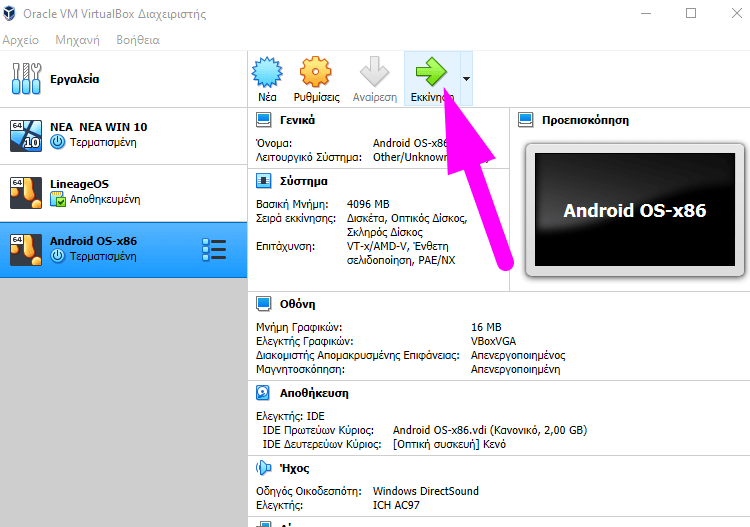This screenshot has width=750, height=527.
Task: Open the Οθόνη section heading
Action: 298,304
